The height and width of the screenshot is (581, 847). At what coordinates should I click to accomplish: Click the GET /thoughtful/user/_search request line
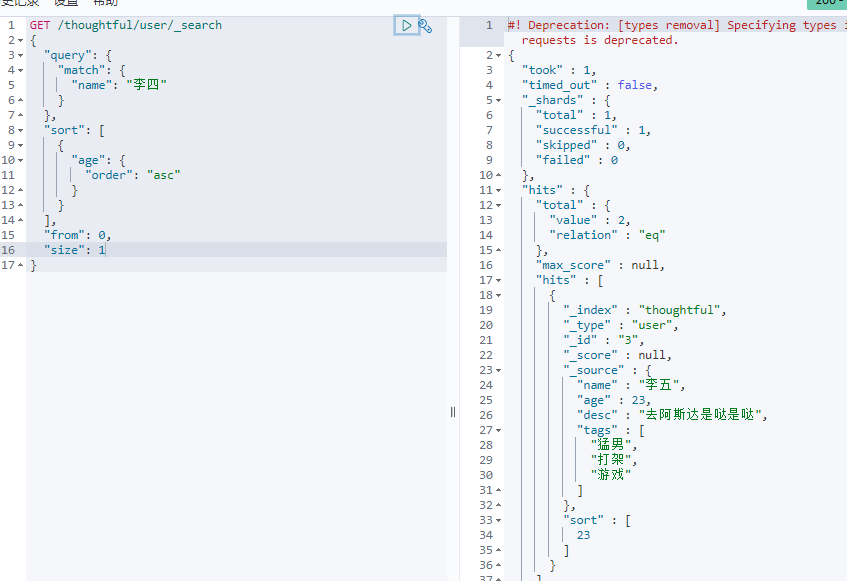126,25
